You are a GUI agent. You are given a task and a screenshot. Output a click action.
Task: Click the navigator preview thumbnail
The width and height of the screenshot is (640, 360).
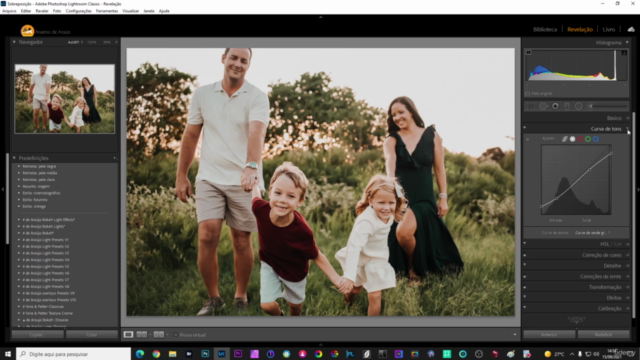point(64,99)
